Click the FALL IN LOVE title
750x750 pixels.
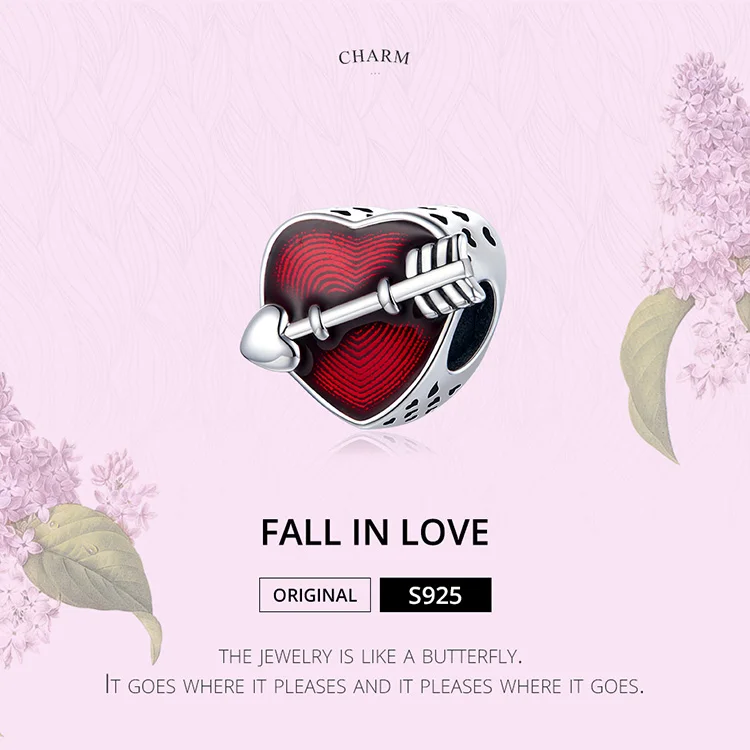(375, 532)
